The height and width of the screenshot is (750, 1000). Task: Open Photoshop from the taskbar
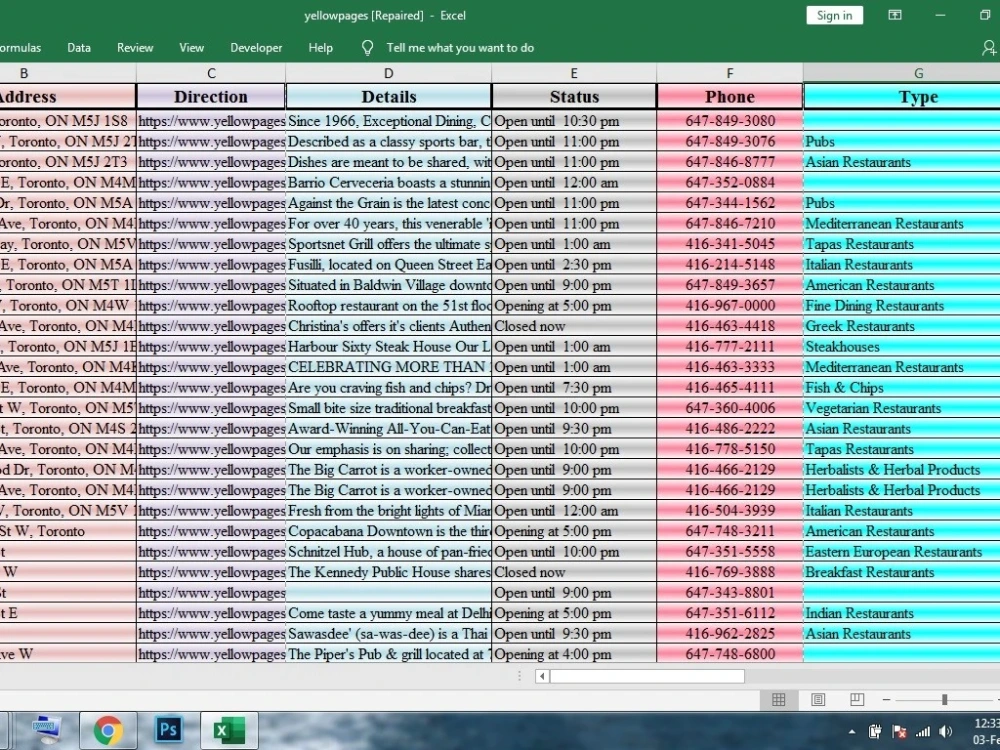coord(168,729)
